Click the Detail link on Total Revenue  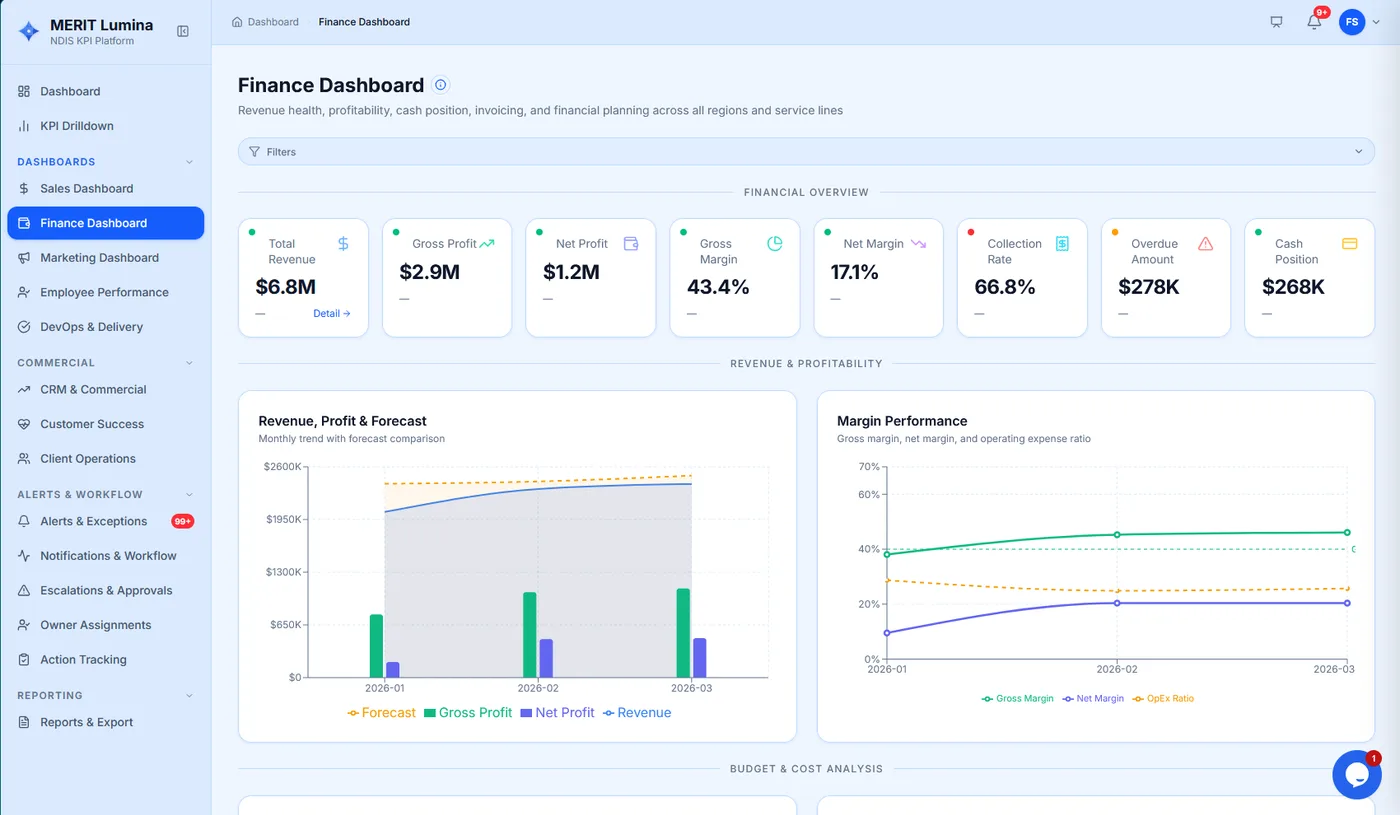coord(332,313)
